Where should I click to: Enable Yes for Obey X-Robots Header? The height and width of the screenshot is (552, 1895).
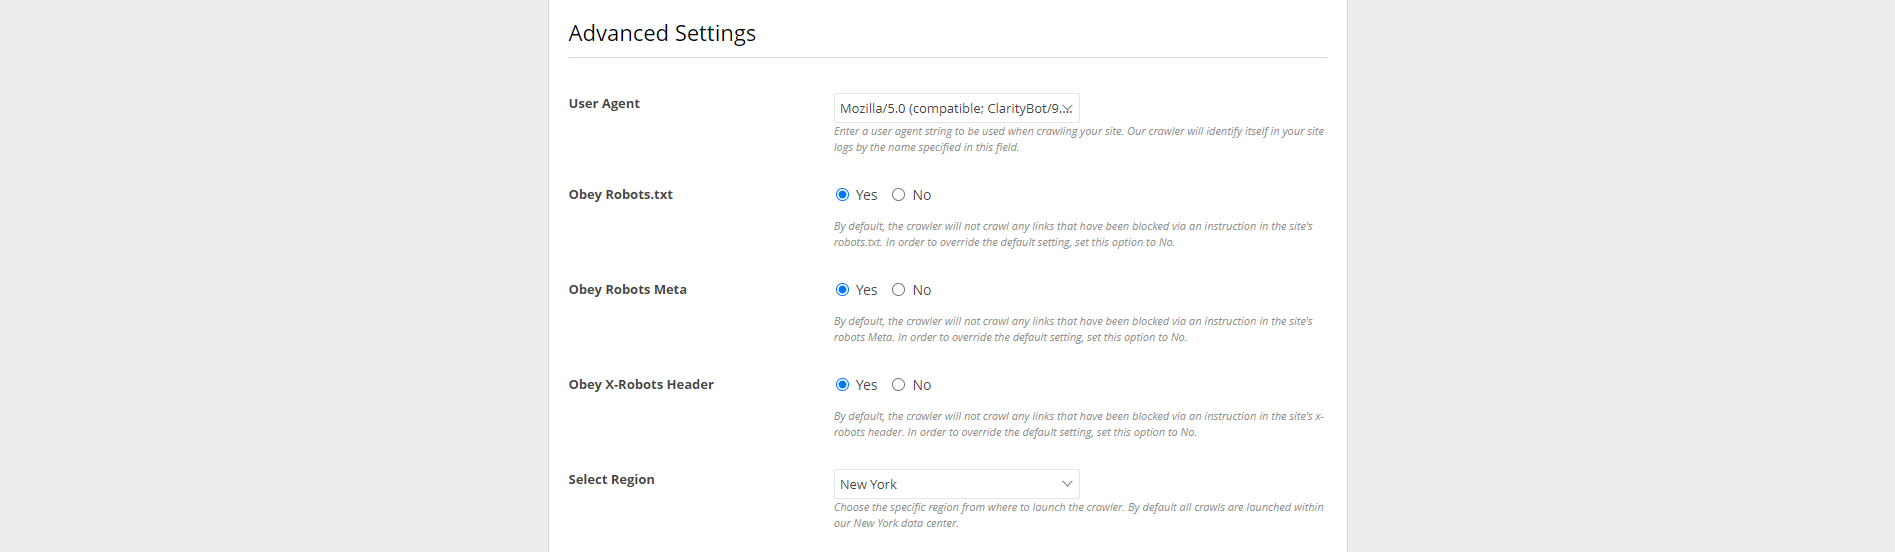pyautogui.click(x=842, y=385)
